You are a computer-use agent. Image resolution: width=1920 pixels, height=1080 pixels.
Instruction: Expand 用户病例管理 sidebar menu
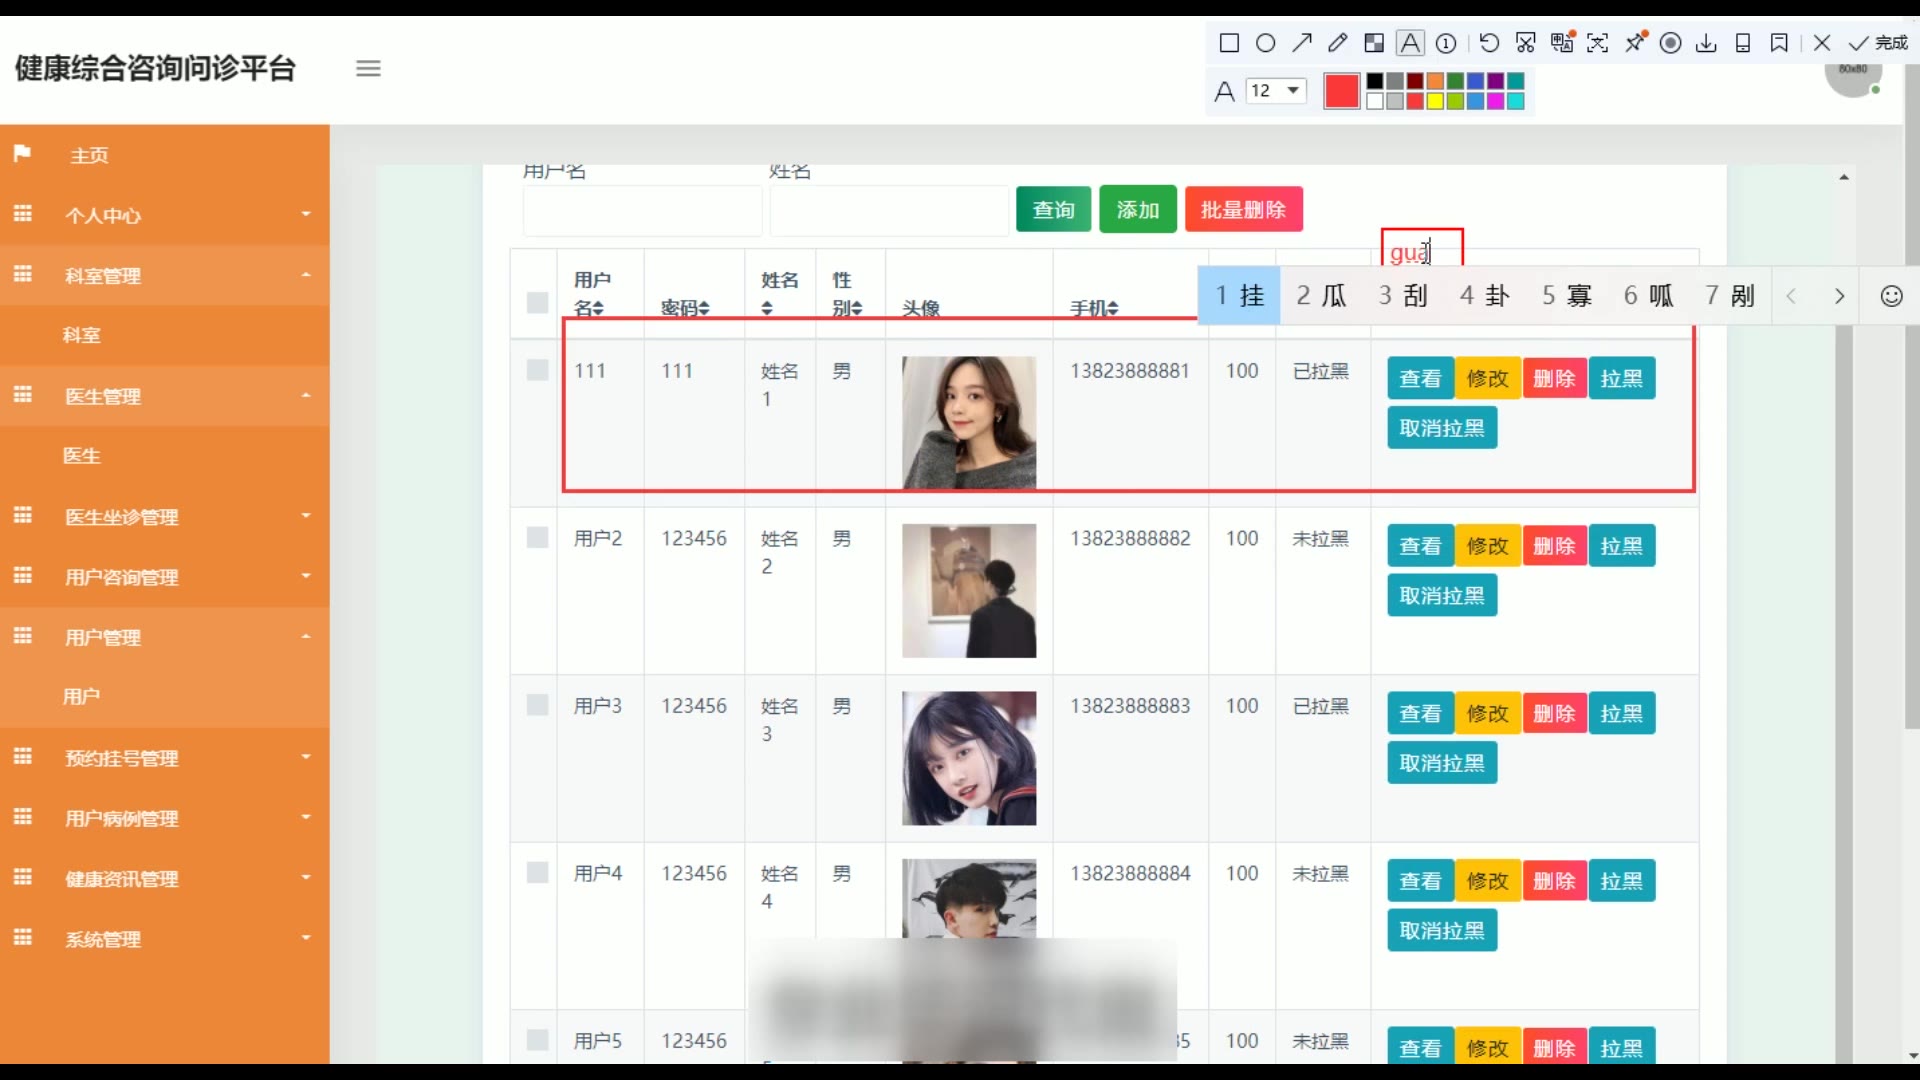pyautogui.click(x=165, y=818)
